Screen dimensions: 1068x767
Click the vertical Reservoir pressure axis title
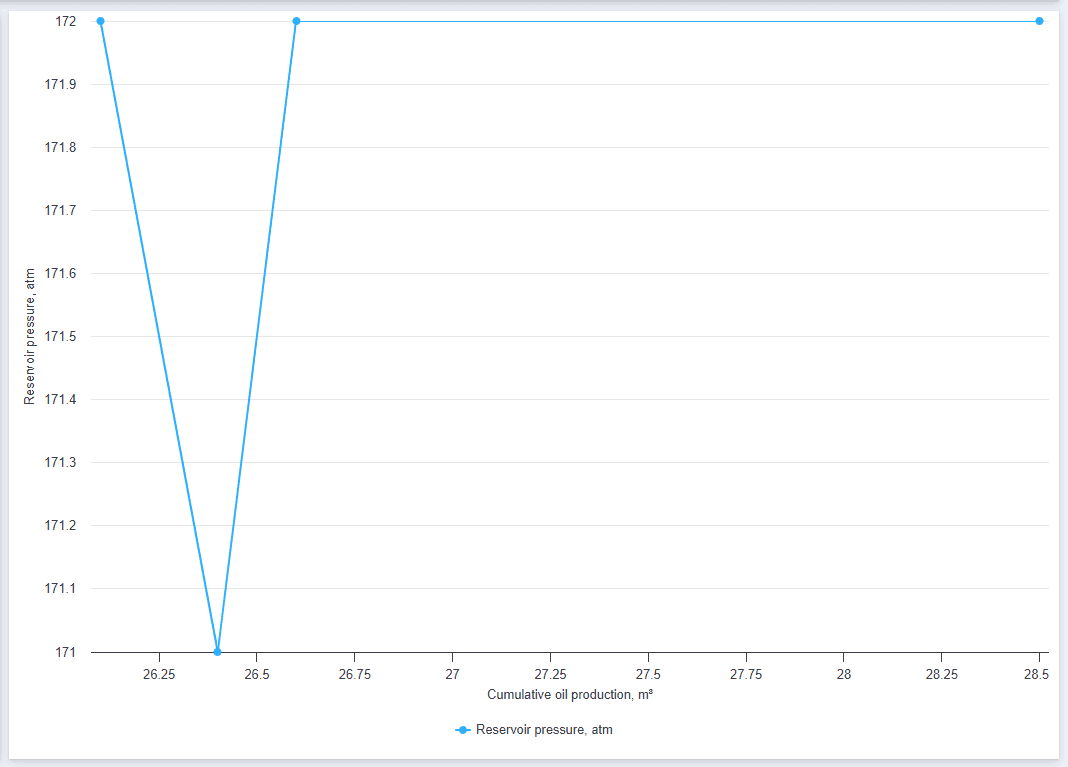pyautogui.click(x=29, y=336)
